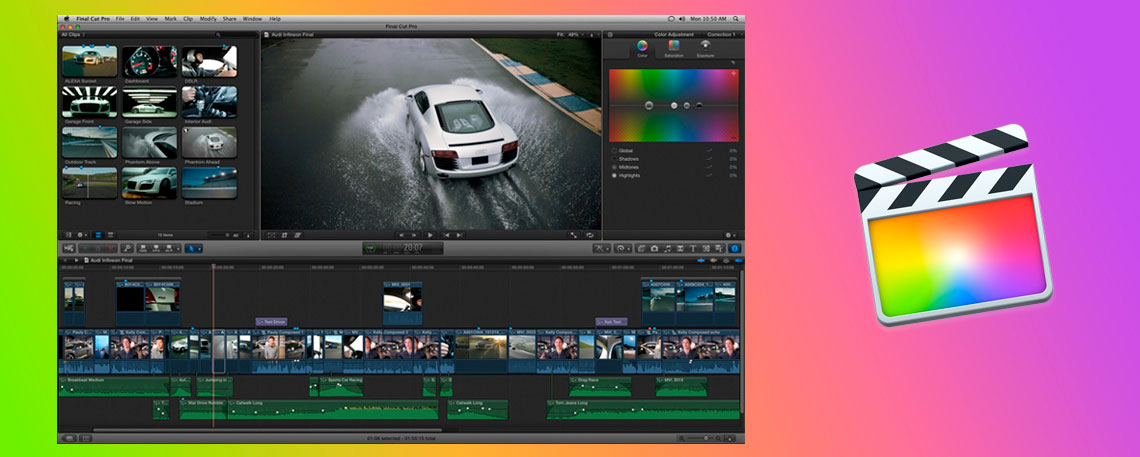
Task: Adjust the timeline zoom slider
Action: [x=698, y=438]
